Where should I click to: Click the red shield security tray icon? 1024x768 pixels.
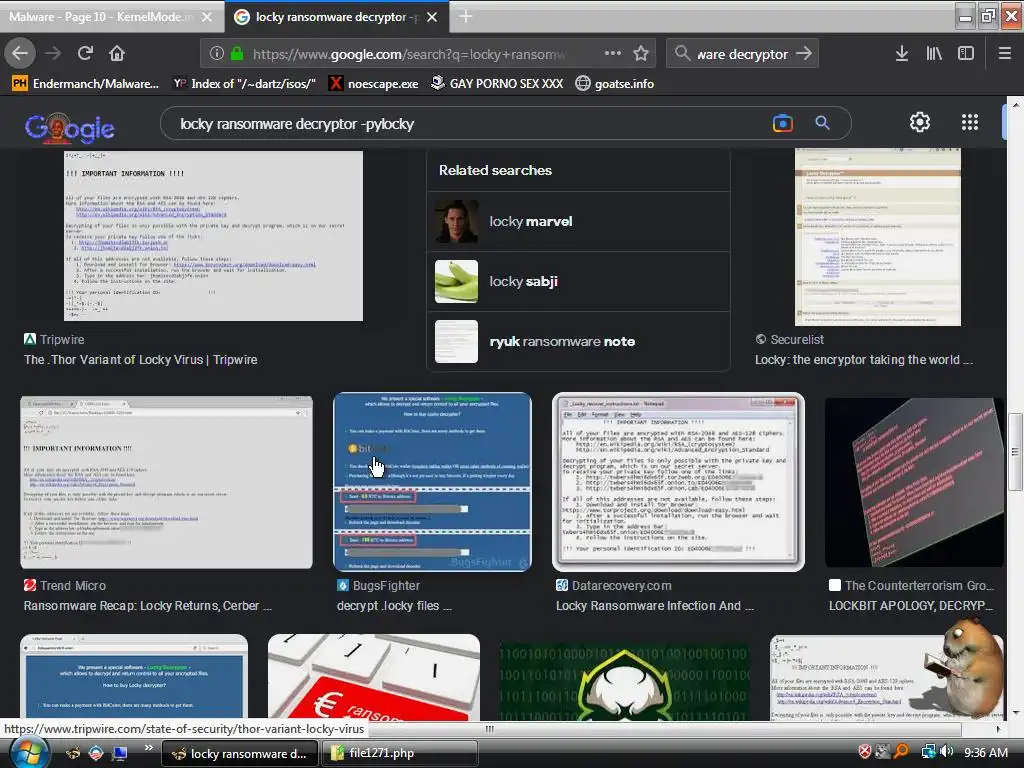coord(864,752)
